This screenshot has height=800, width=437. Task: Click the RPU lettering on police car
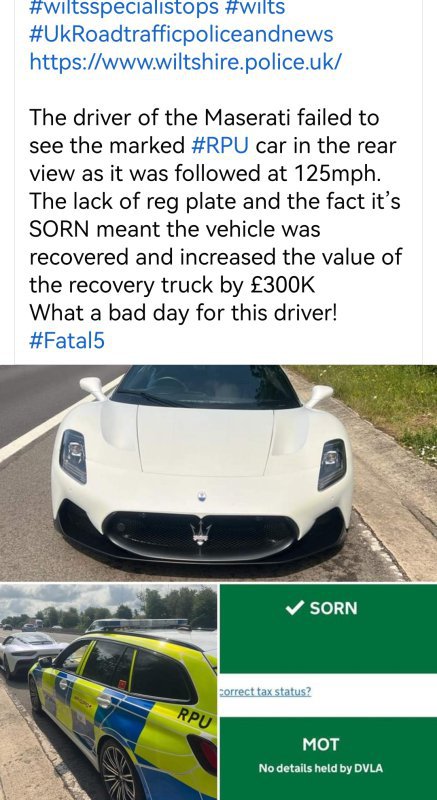pos(194,718)
